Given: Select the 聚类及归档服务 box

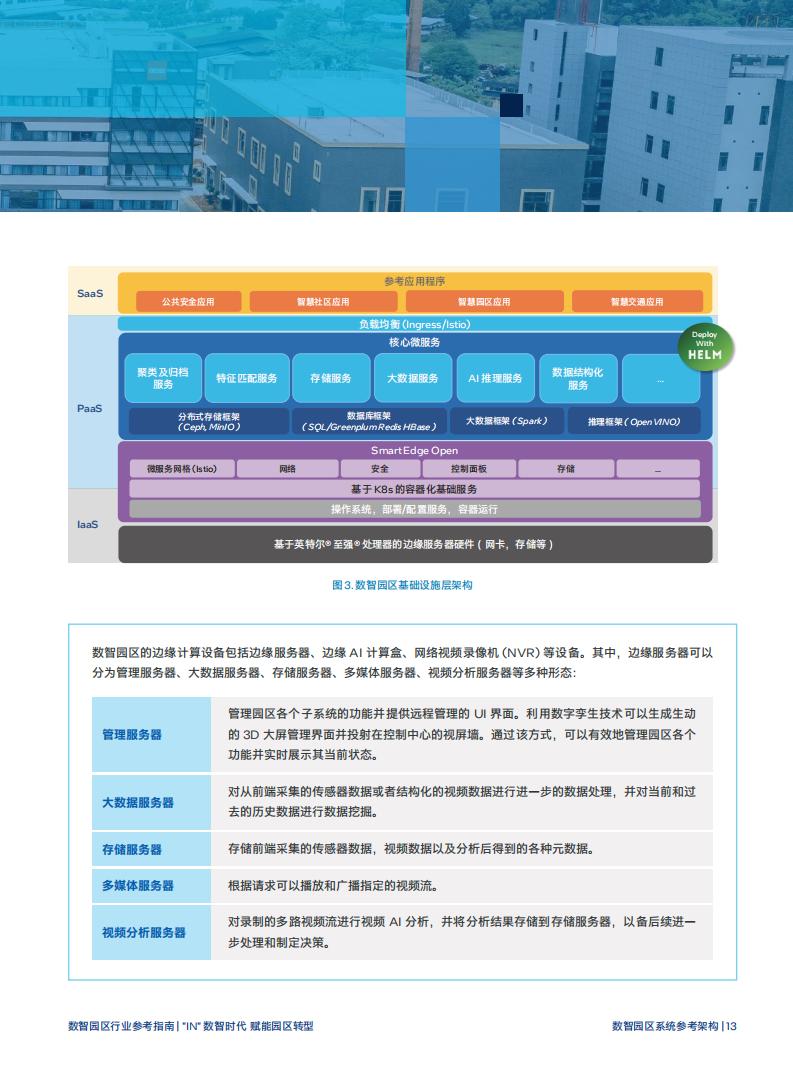Looking at the screenshot, I should tap(163, 378).
